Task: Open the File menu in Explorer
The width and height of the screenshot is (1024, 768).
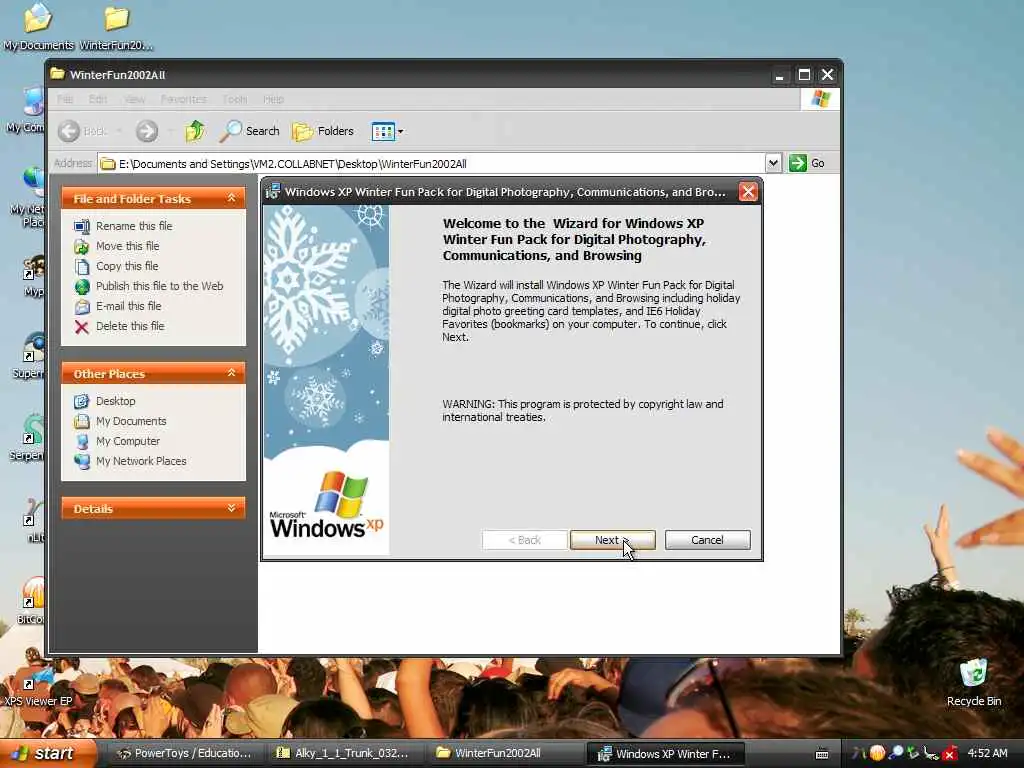Action: (65, 99)
